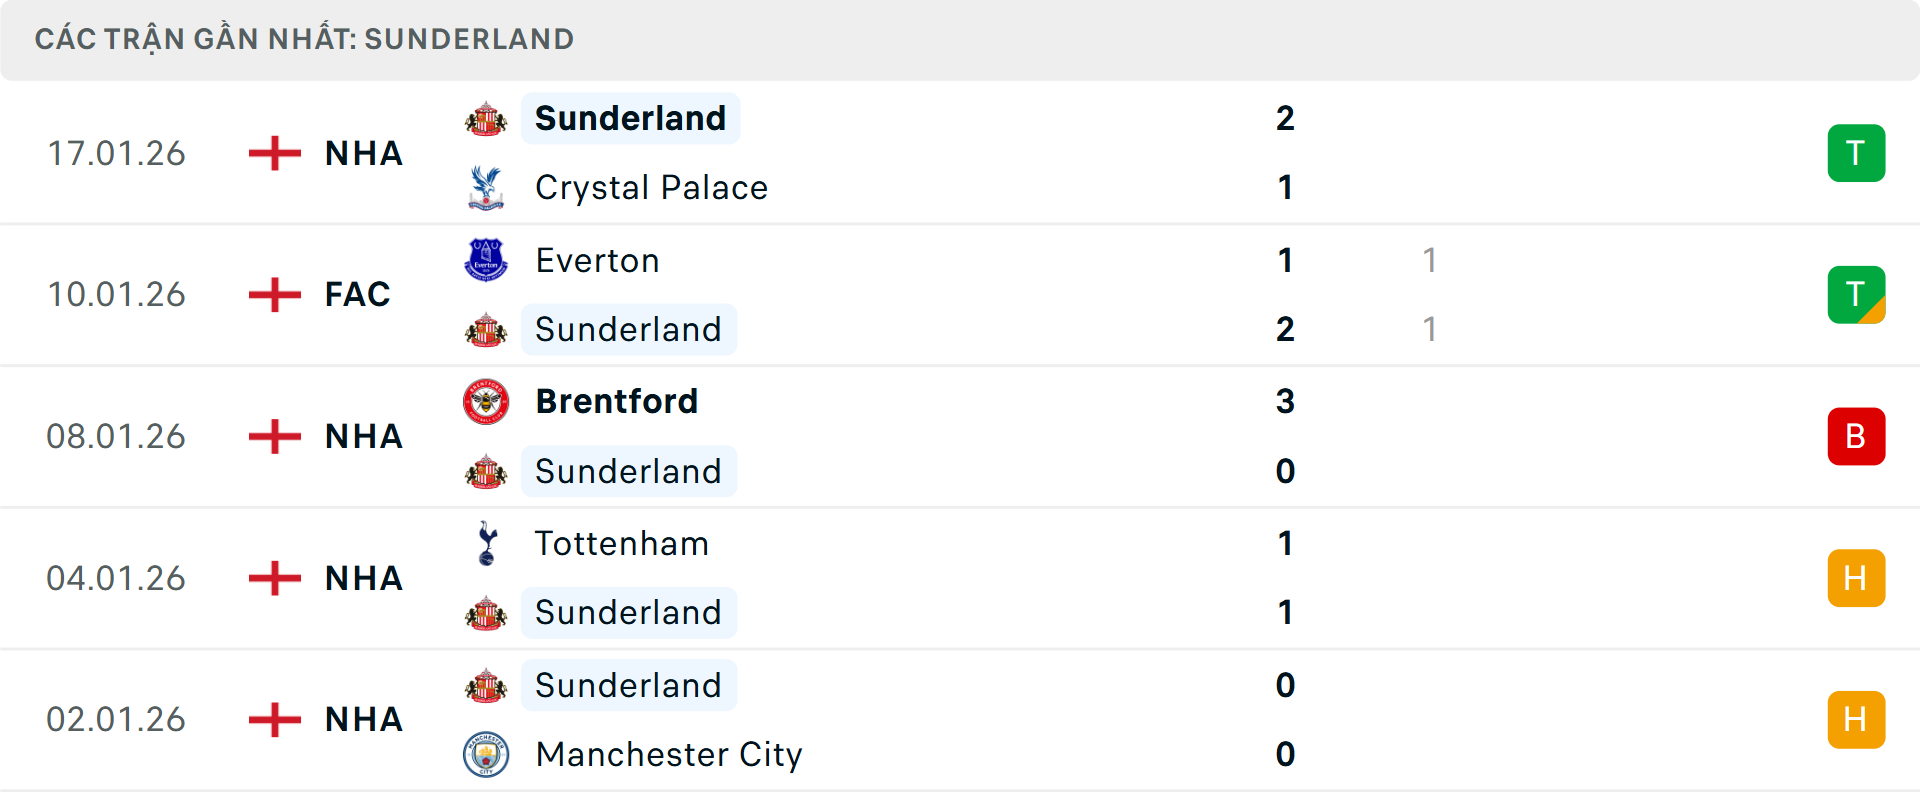Viewport: 1920px width, 792px height.
Task: Select the Tottenham Hotspur cockerel logo
Action: 486,543
